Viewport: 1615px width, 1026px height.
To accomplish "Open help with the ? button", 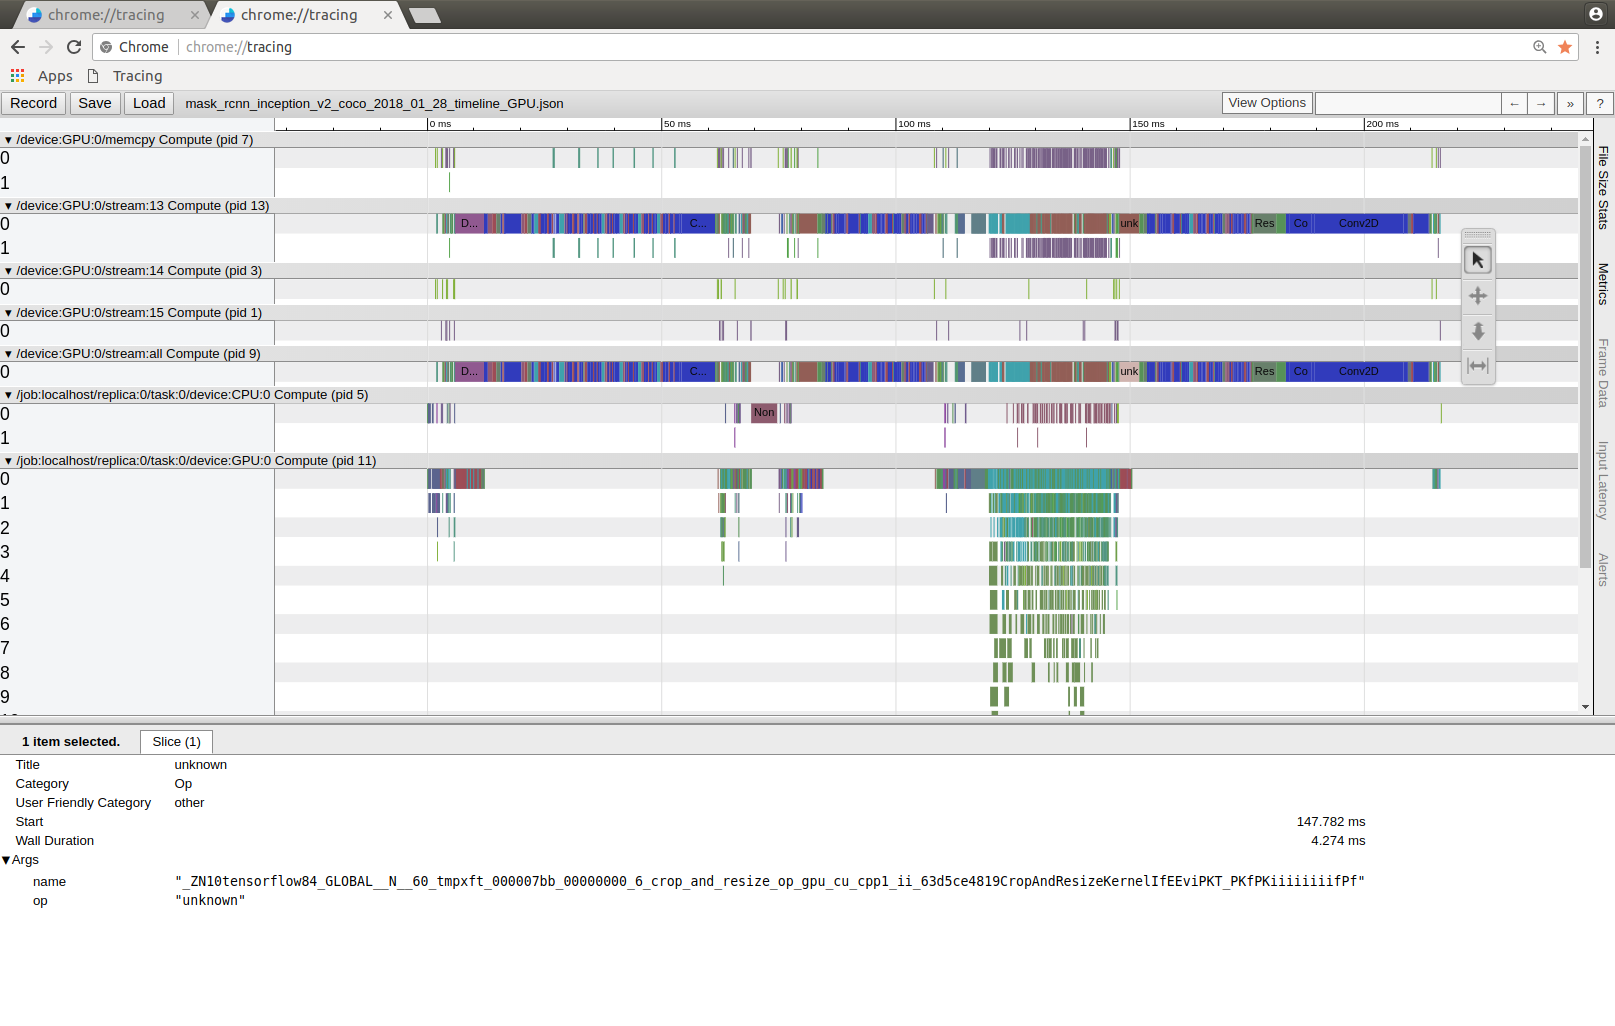I will [1600, 104].
